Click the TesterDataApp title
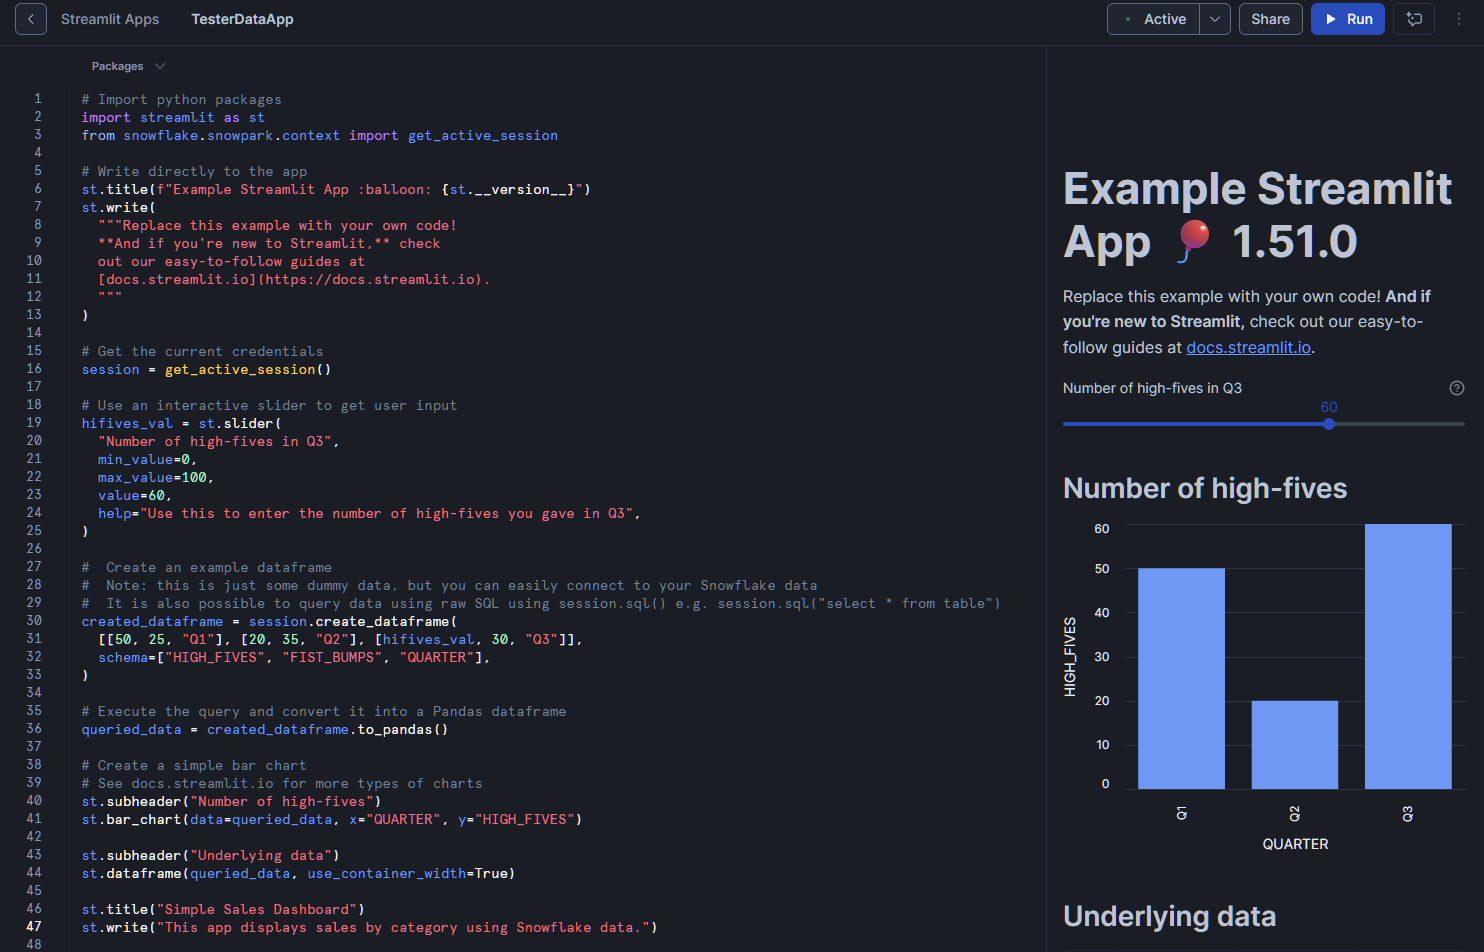This screenshot has width=1484, height=952. click(242, 19)
